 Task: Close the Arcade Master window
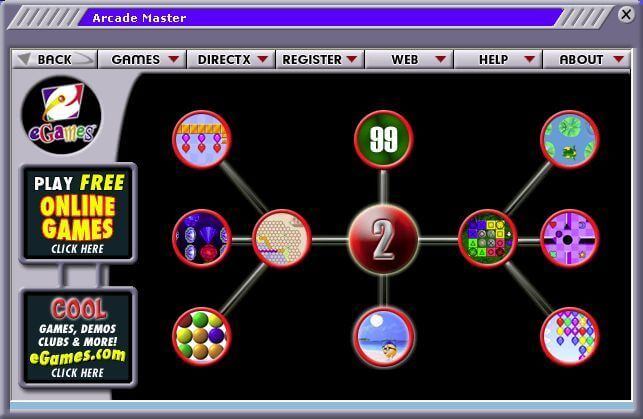(626, 15)
